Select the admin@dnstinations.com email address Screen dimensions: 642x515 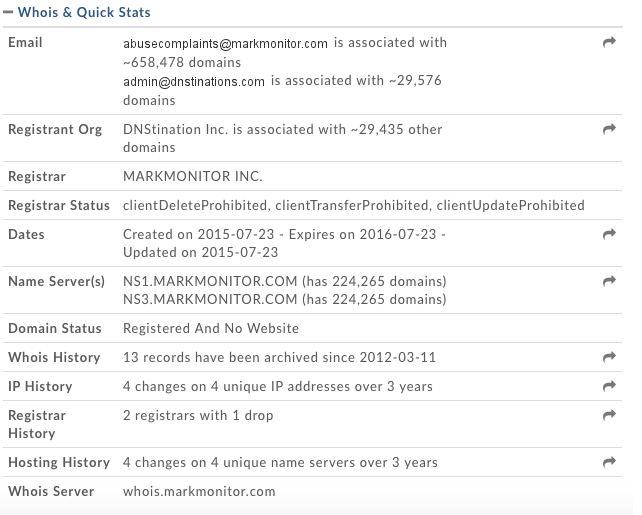194,82
